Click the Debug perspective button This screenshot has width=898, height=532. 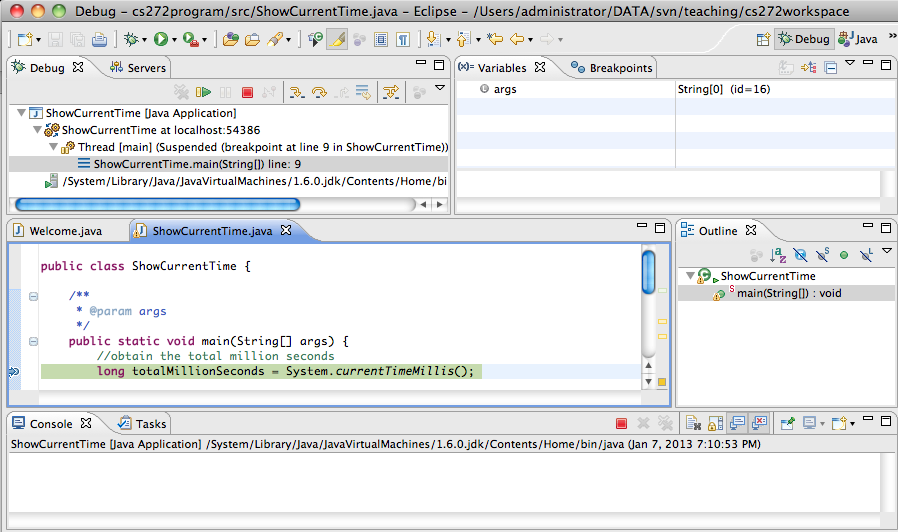tap(804, 39)
